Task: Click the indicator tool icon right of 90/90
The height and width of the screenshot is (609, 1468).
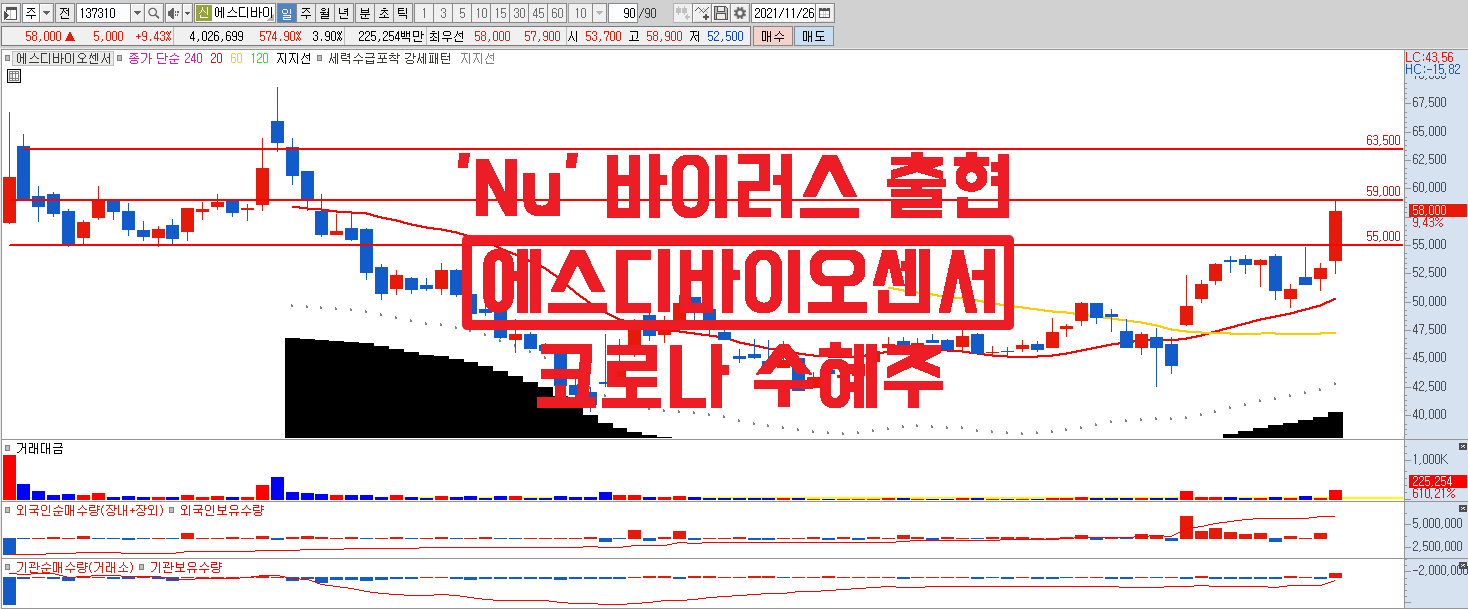Action: pyautogui.click(x=682, y=13)
